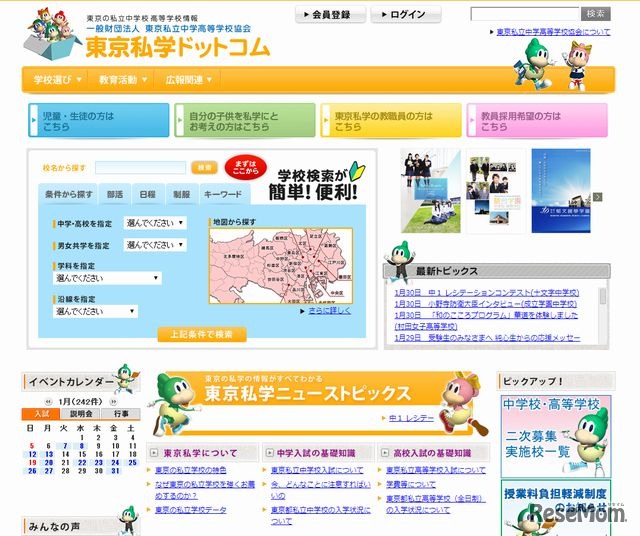Open the 中1 レシテー news ticker link
The height and width of the screenshot is (536, 640).
[411, 418]
